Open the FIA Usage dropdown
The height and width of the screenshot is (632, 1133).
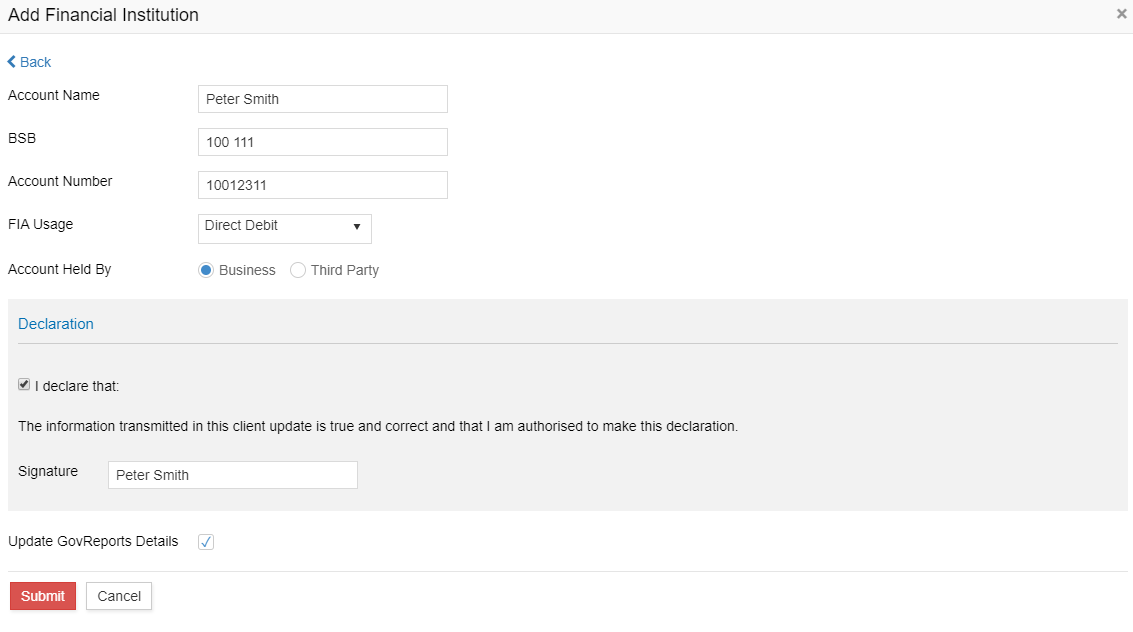(x=285, y=227)
